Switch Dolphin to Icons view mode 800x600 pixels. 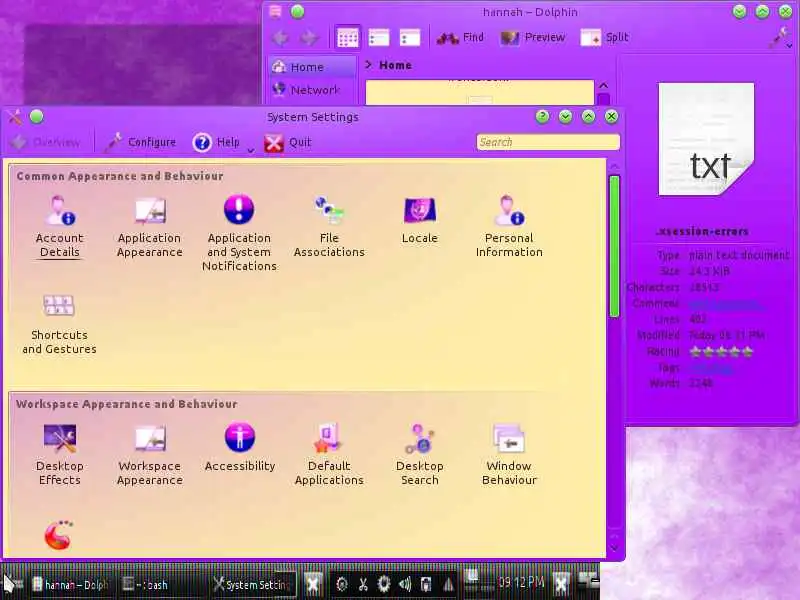coord(348,37)
